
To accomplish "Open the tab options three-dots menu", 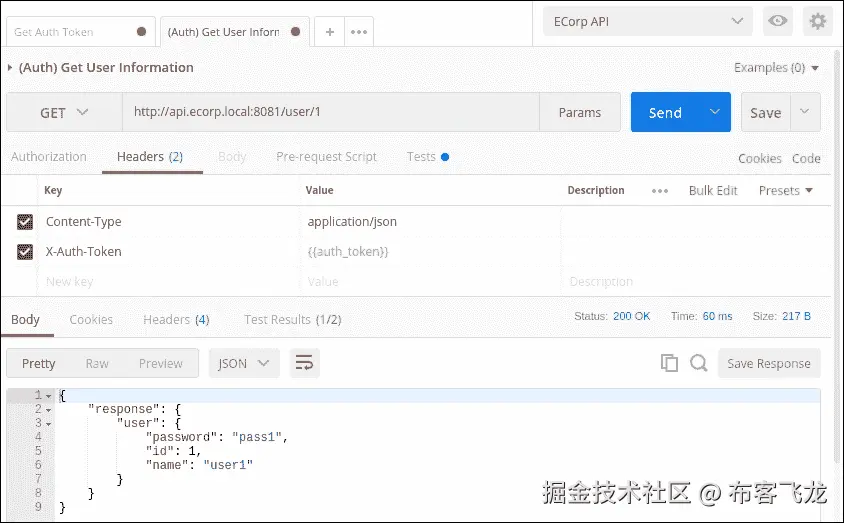I will pyautogui.click(x=359, y=32).
